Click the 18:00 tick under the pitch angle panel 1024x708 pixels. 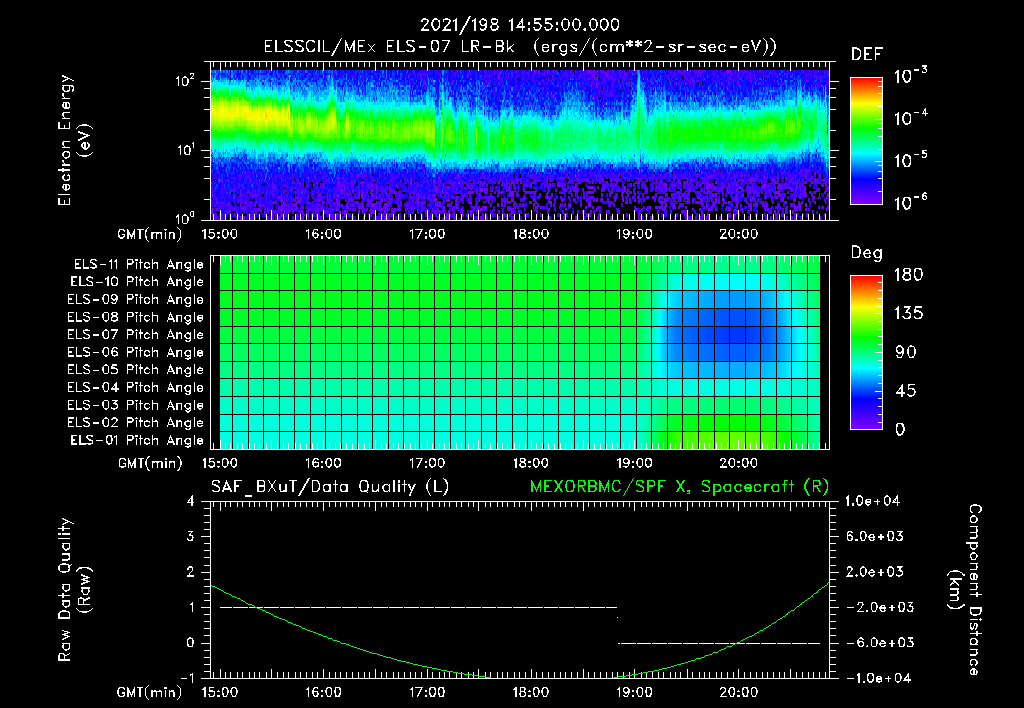point(530,463)
